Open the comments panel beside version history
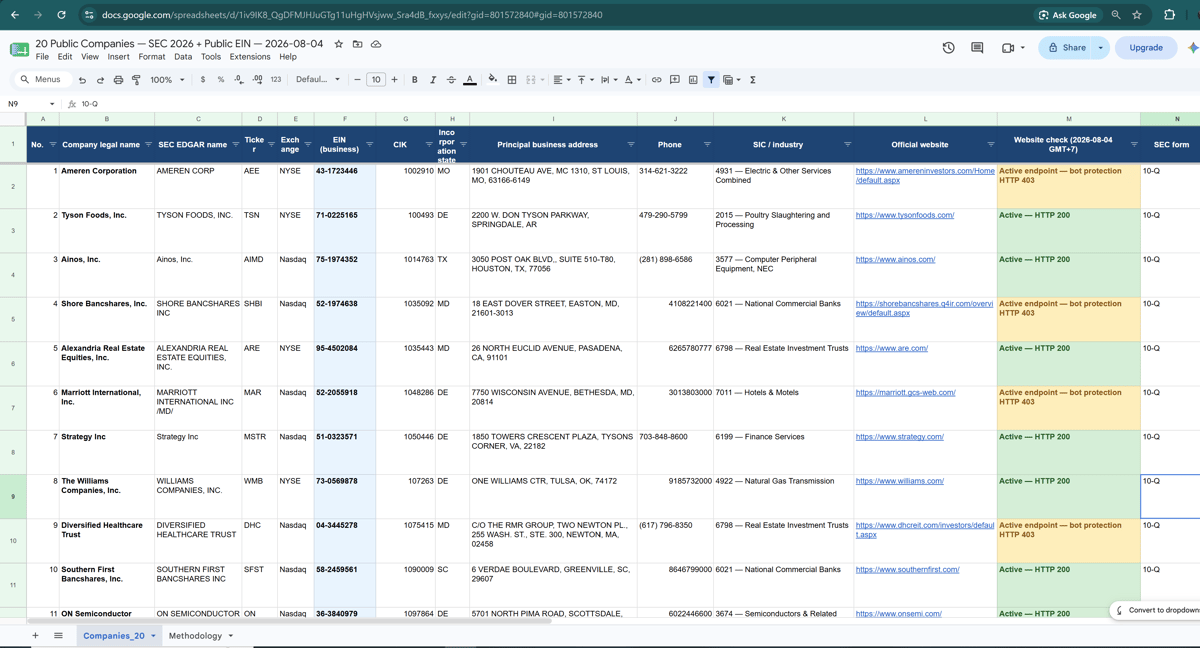This screenshot has height=648, width=1200. pos(977,48)
